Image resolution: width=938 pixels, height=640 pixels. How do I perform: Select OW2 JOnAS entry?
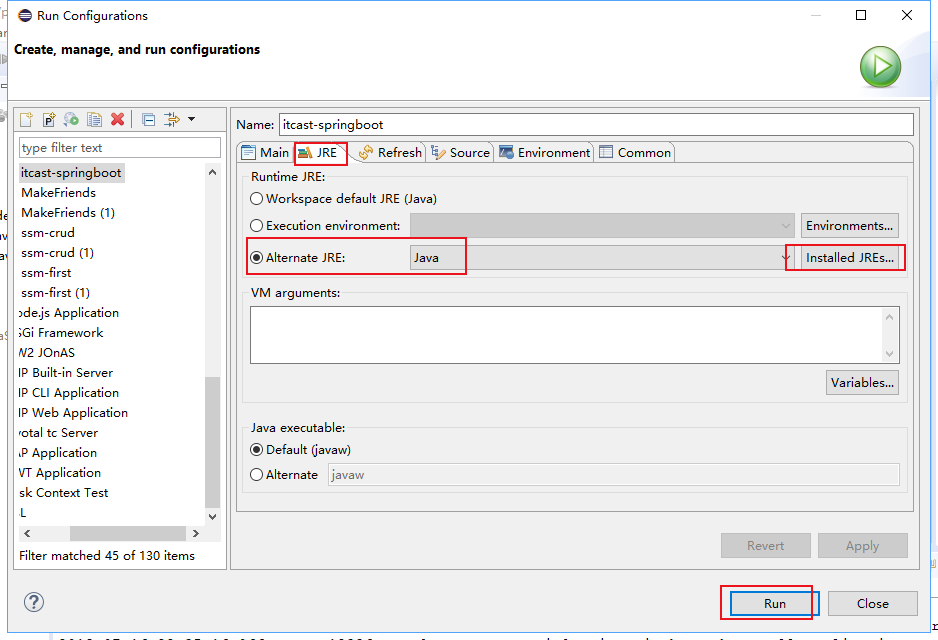pos(47,353)
